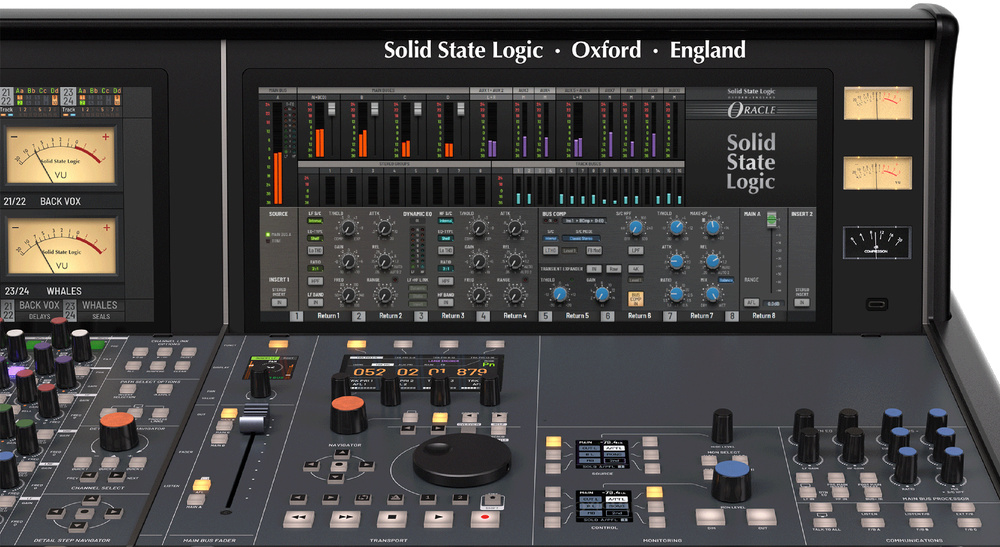Click the Bus Comp S/C HPF knob
Viewport: 1000px width, 547px height.
coord(636,228)
